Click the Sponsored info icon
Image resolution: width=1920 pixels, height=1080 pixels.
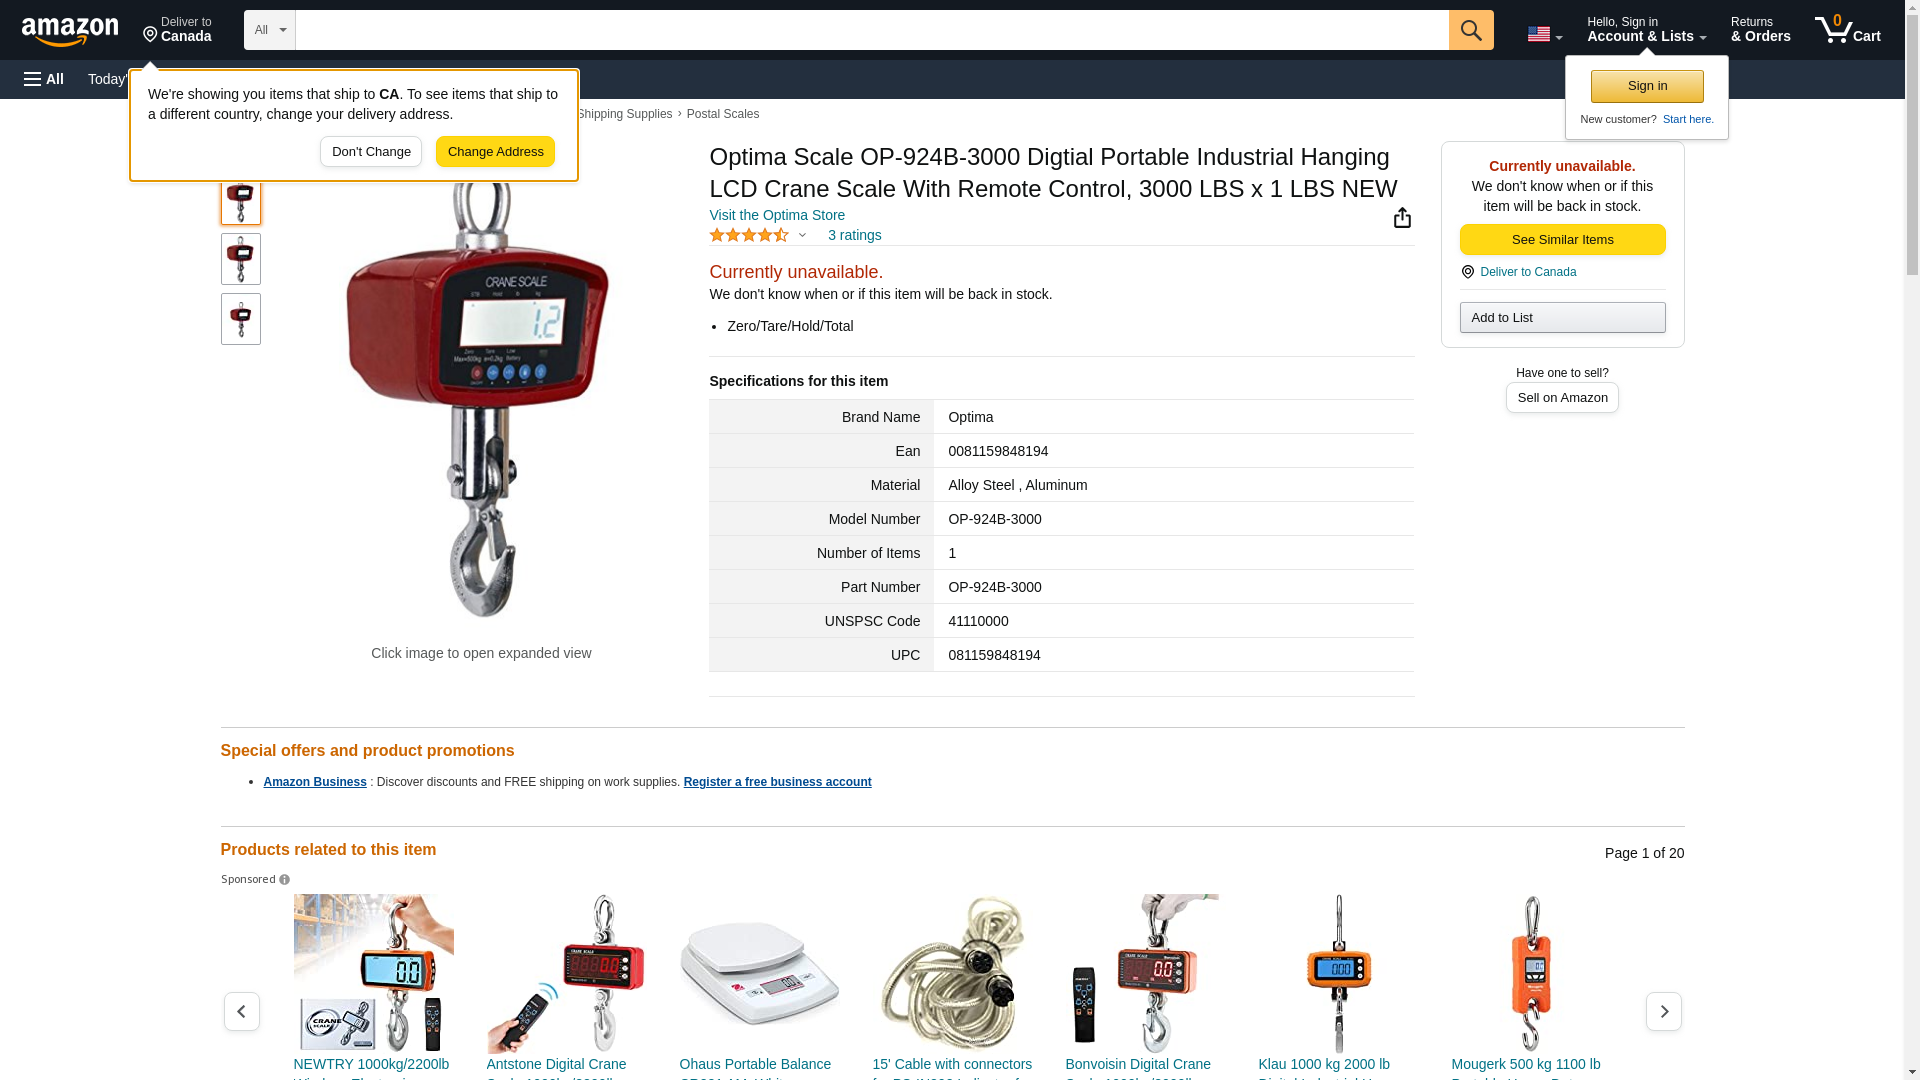point(284,880)
